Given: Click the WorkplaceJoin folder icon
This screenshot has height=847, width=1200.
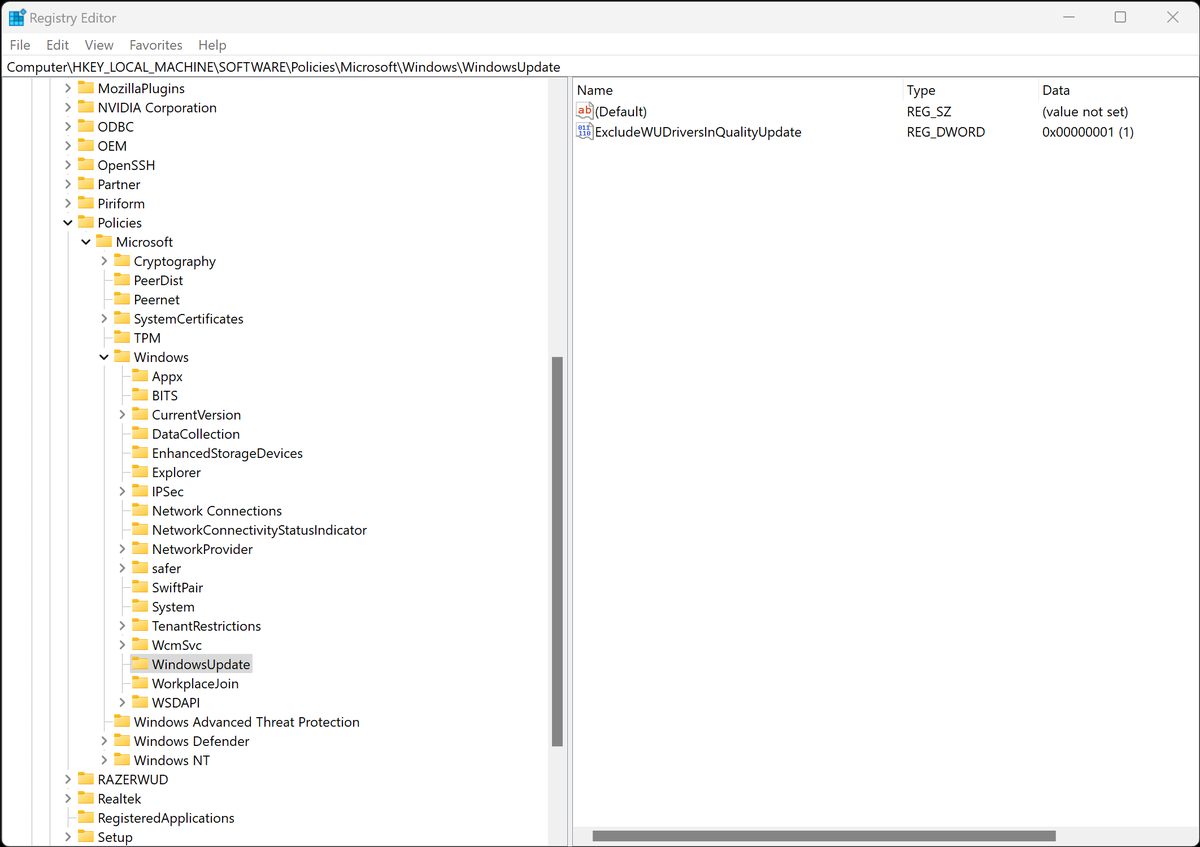Looking at the screenshot, I should (x=140, y=683).
